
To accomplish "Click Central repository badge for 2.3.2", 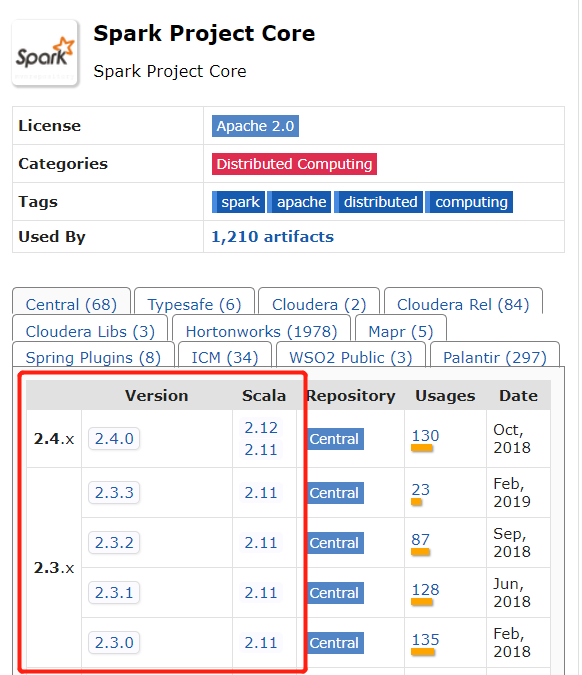I will click(335, 543).
